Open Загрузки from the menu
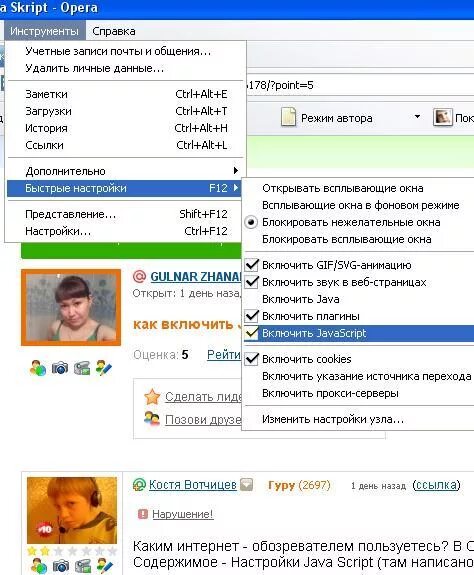474x575 pixels. tap(125, 111)
